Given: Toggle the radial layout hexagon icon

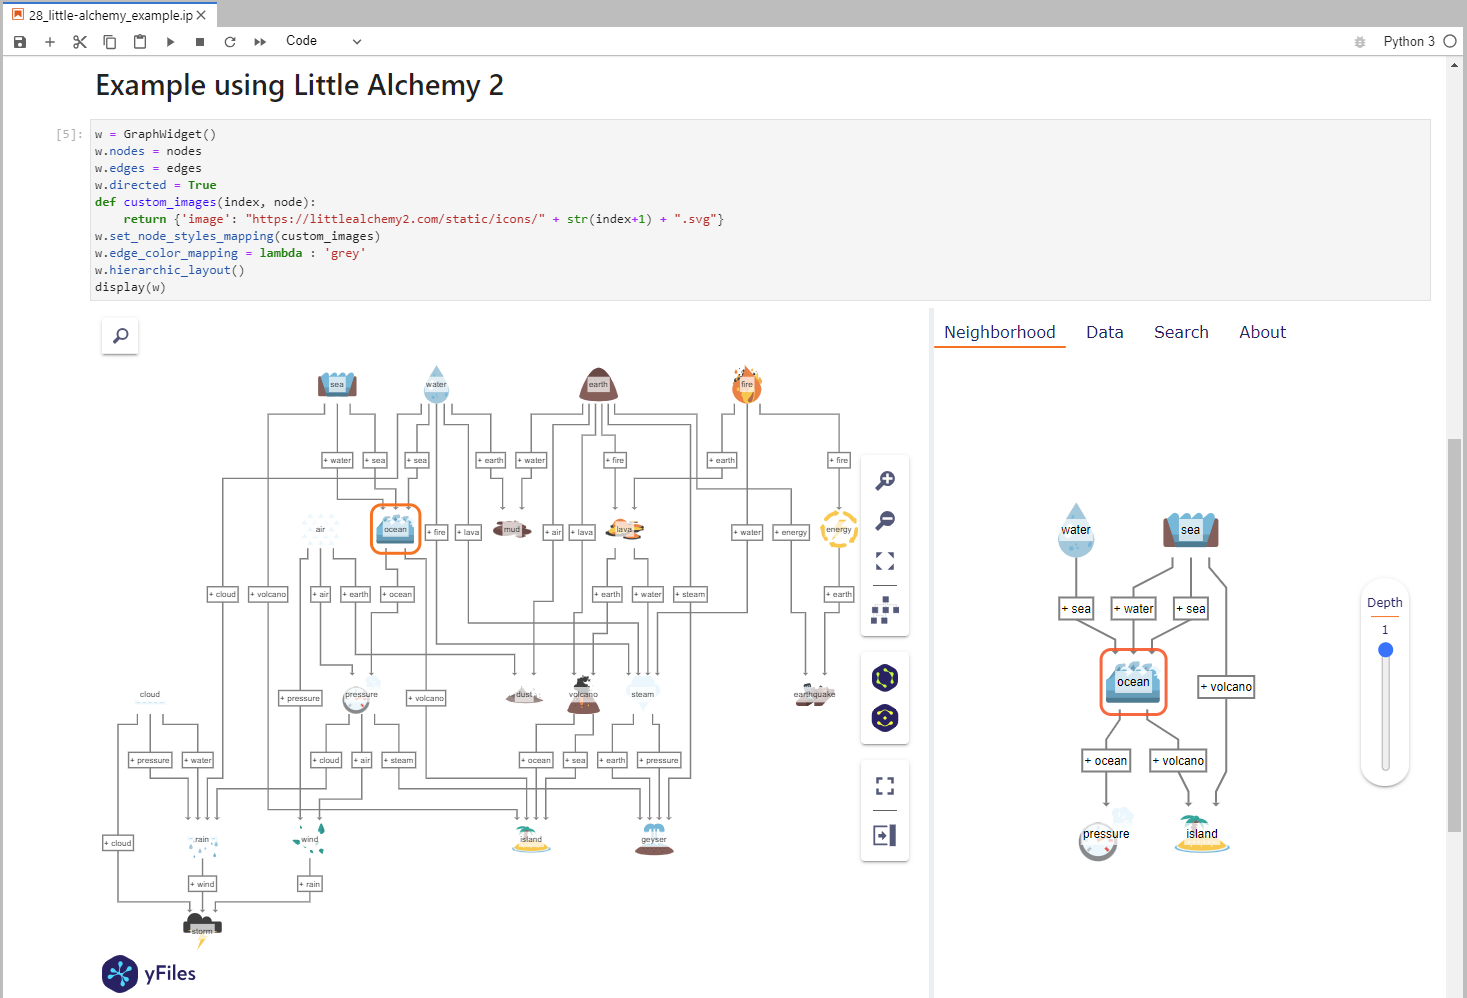Looking at the screenshot, I should tap(884, 717).
